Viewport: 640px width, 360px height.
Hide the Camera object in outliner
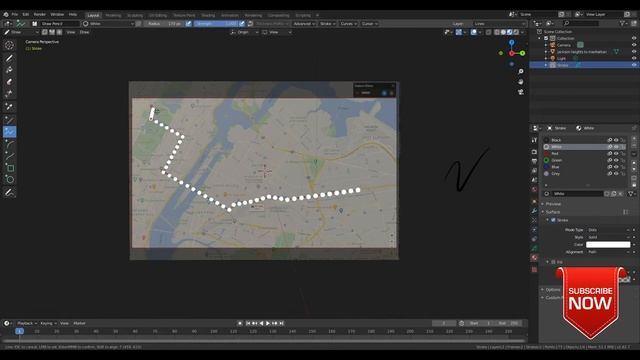(634, 45)
